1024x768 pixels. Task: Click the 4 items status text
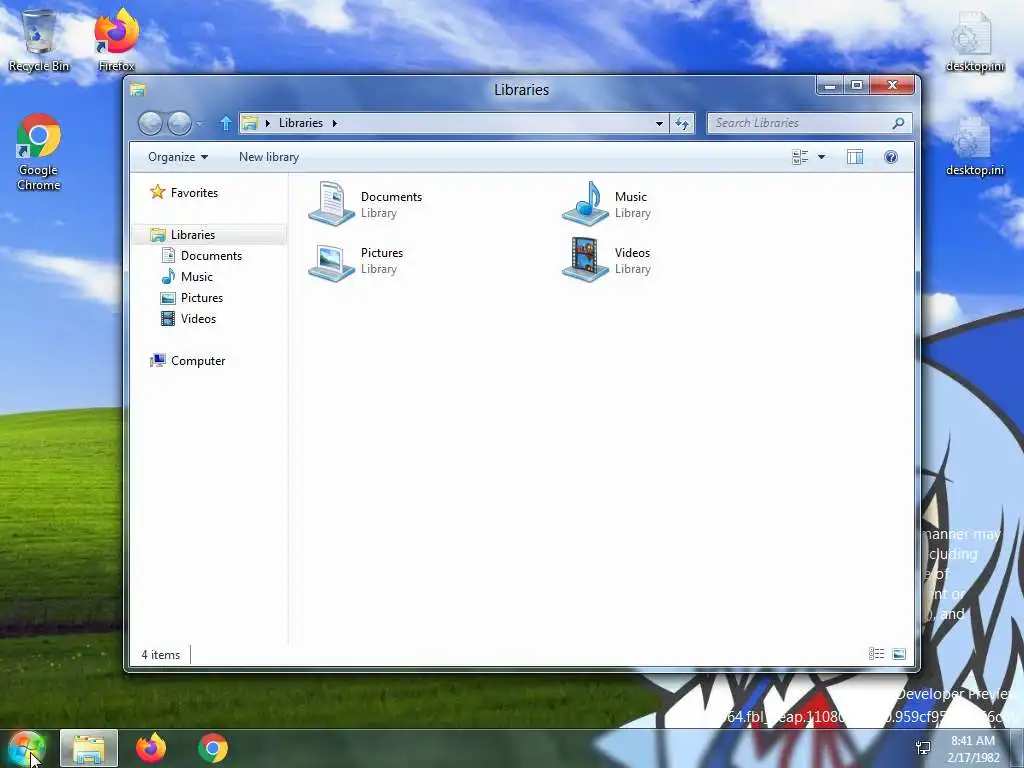[x=161, y=654]
